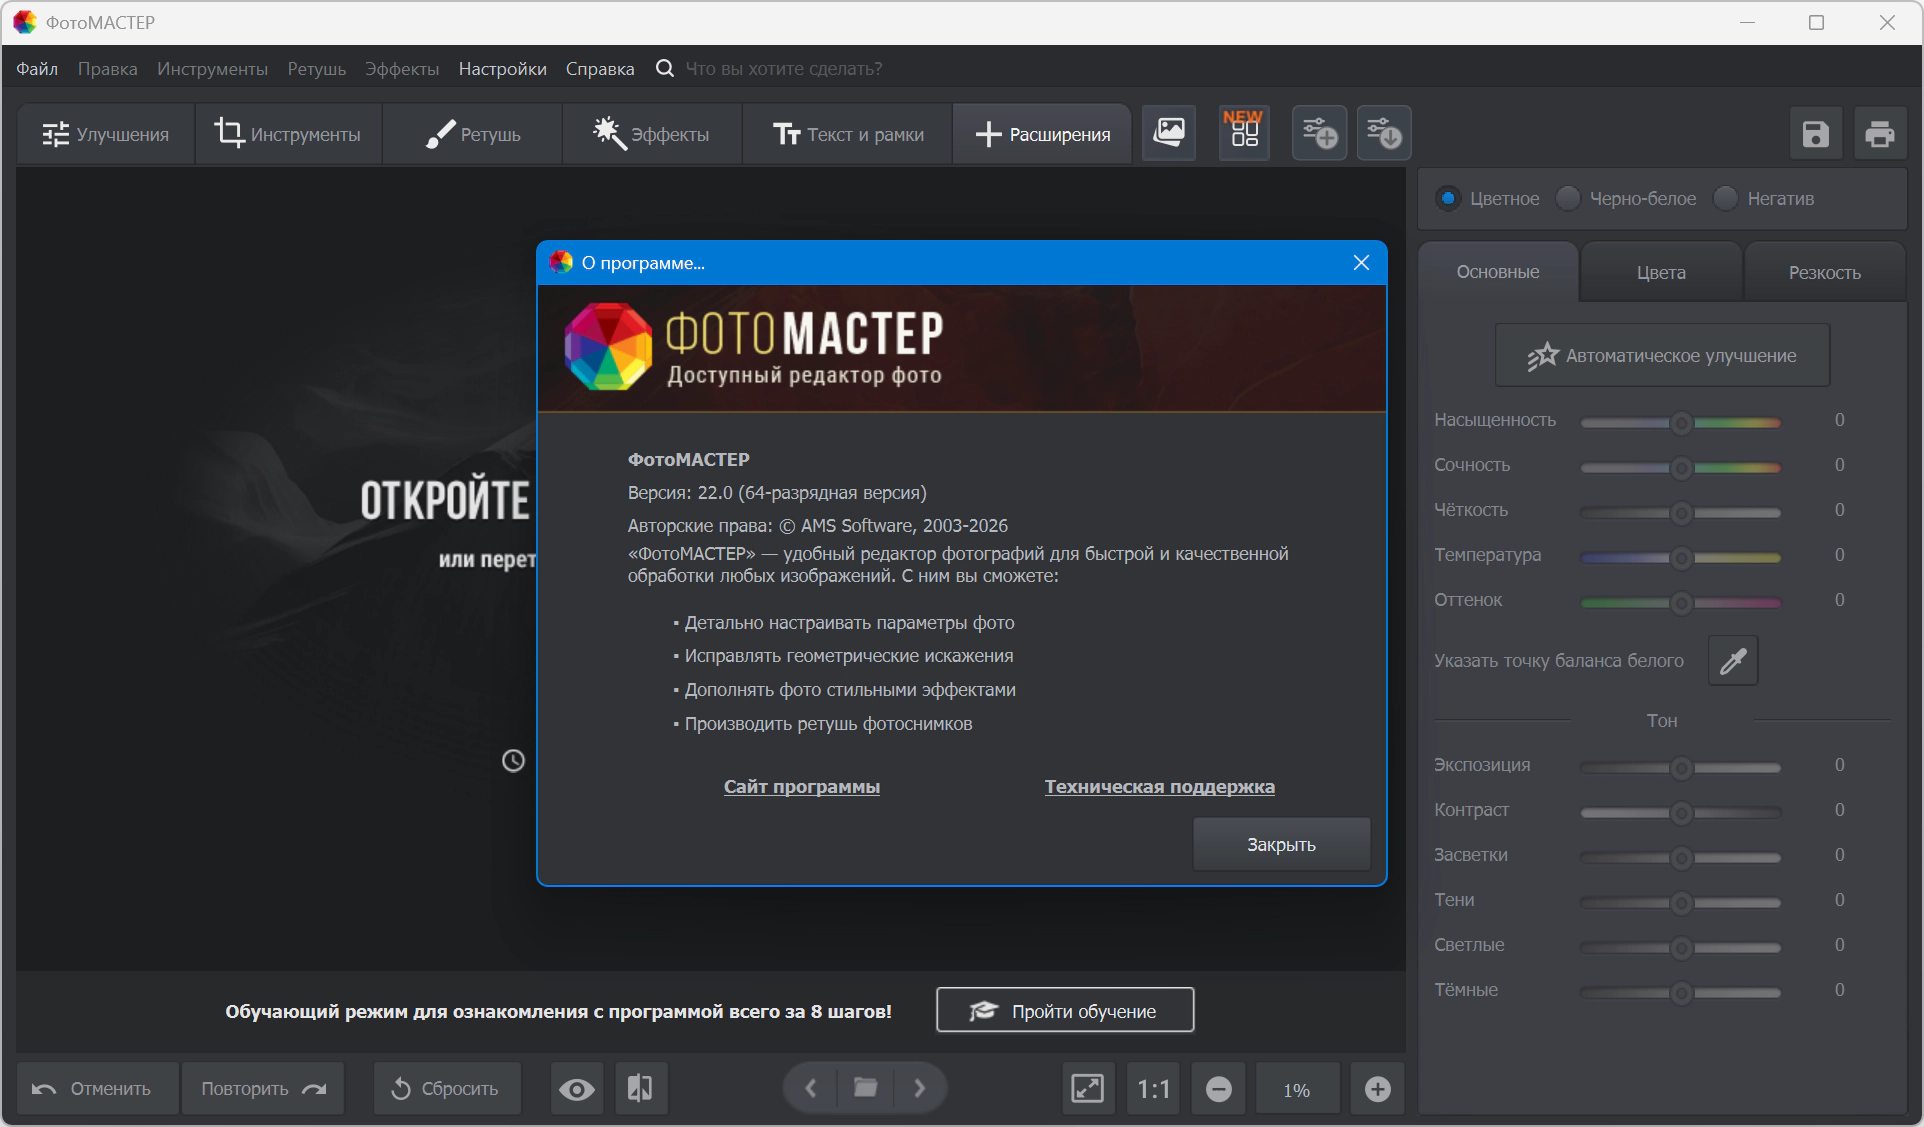The image size is (1924, 1127).
Task: Go to next photo arrow
Action: pyautogui.click(x=919, y=1087)
